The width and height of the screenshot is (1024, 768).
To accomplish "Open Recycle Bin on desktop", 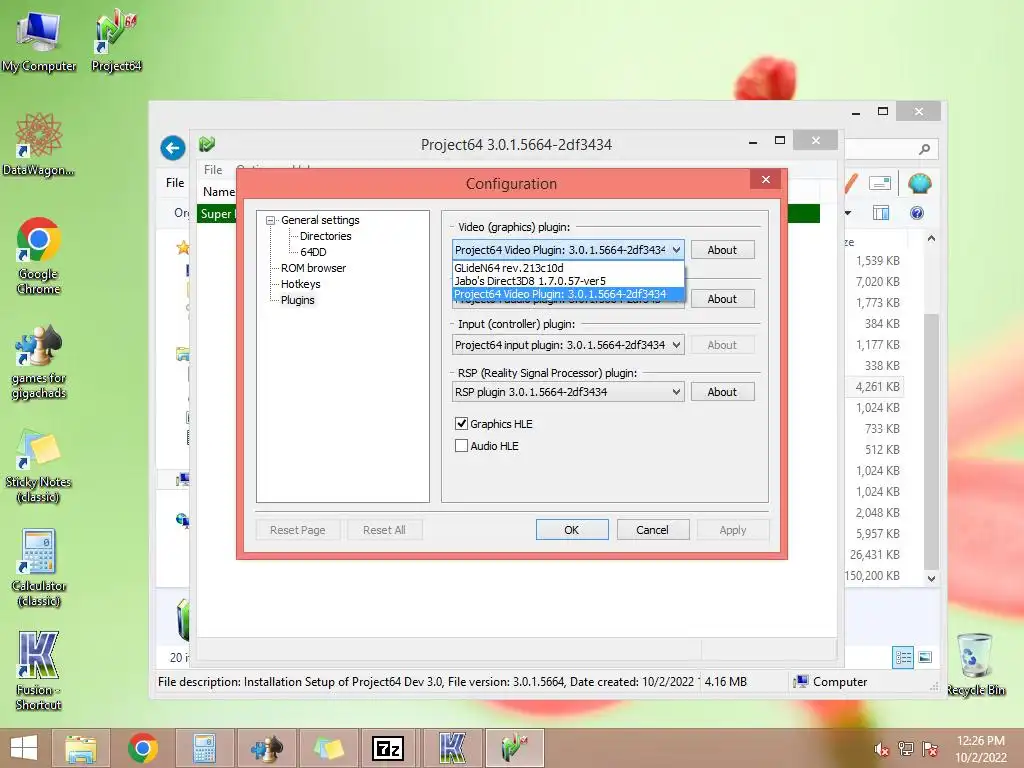I will [975, 664].
